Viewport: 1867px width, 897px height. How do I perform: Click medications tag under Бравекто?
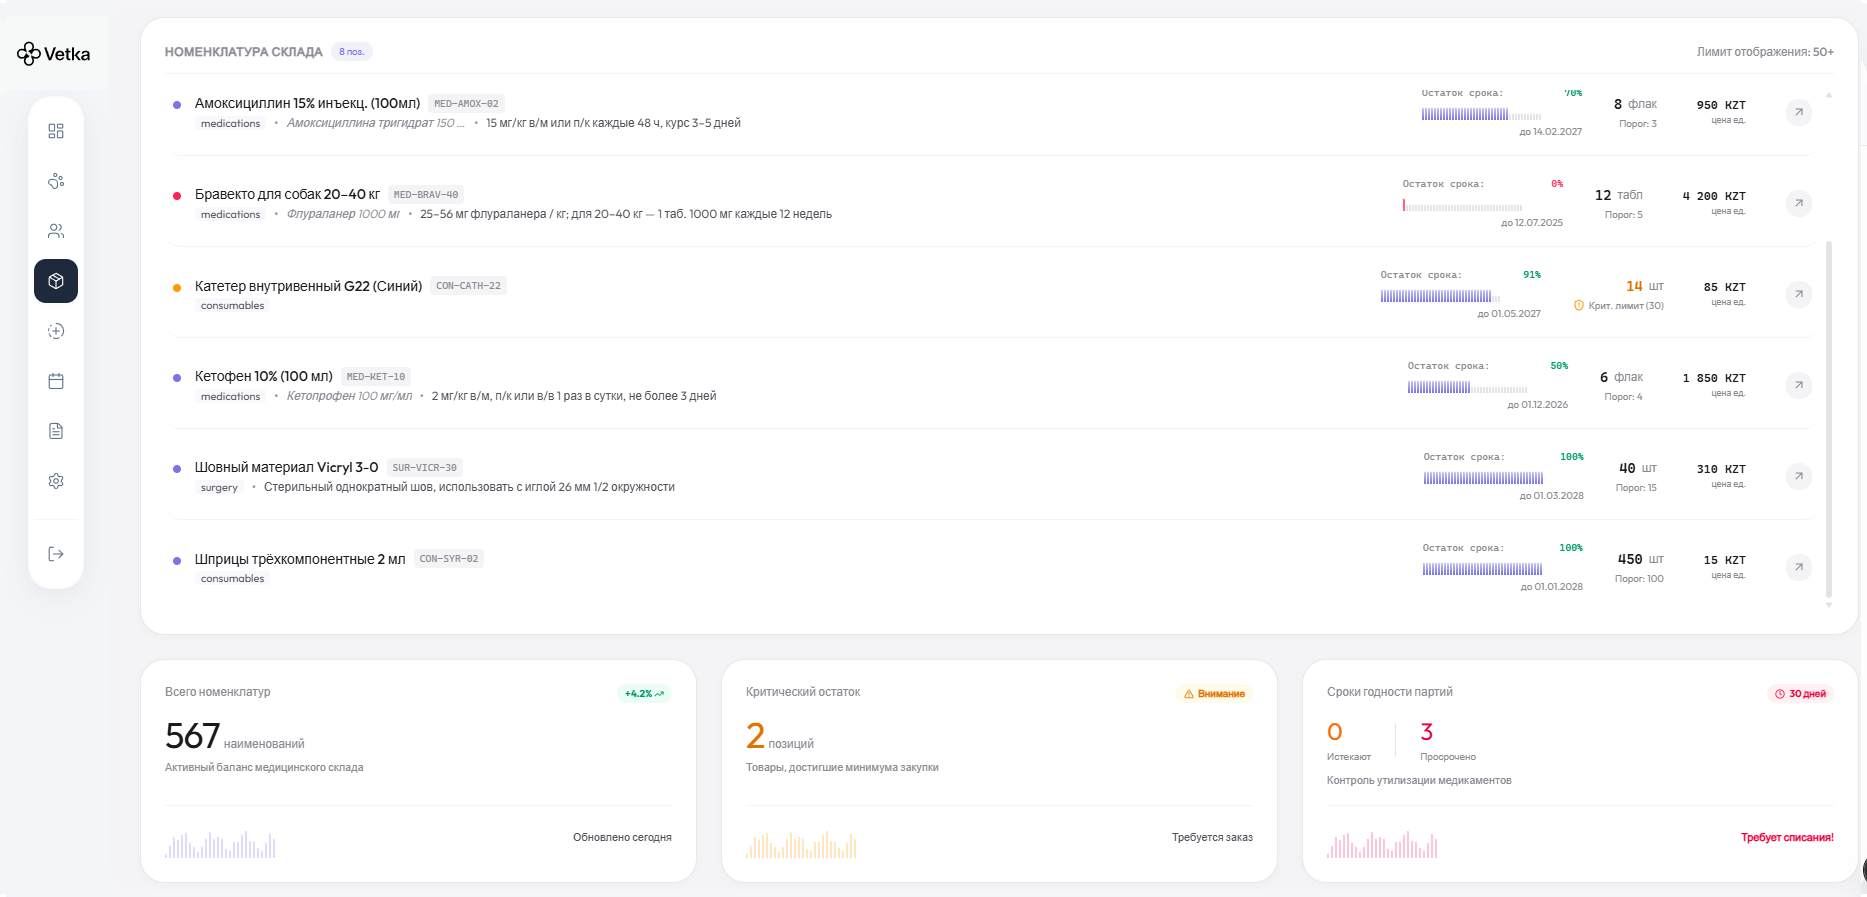click(x=230, y=215)
